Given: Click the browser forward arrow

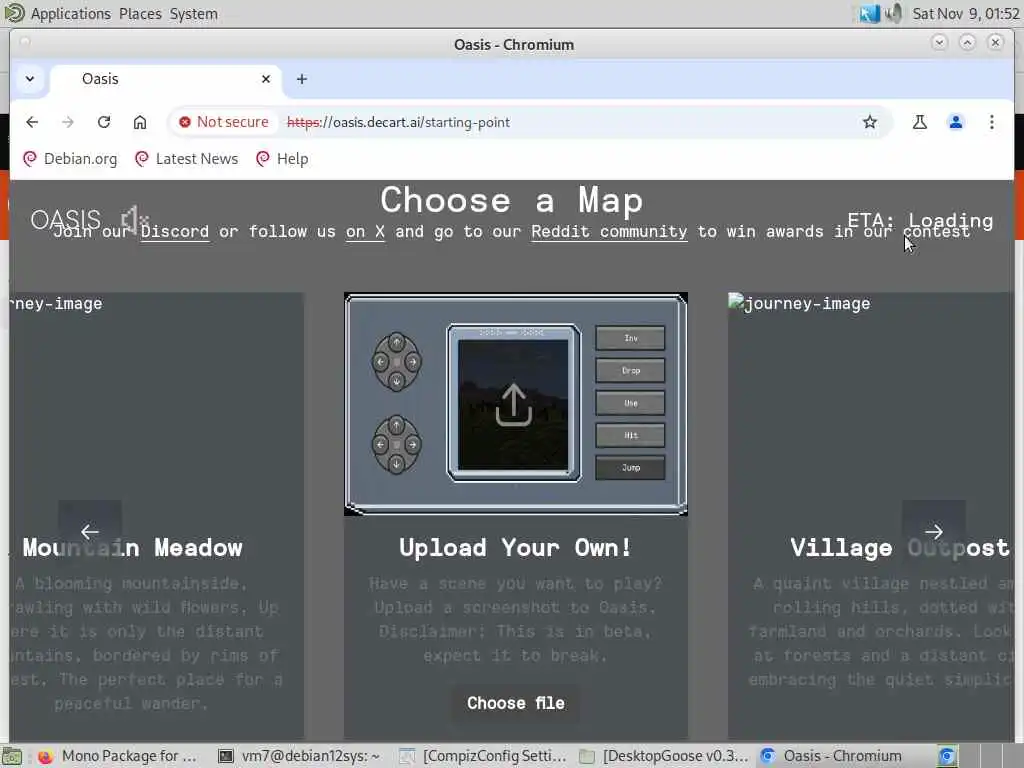Looking at the screenshot, I should 68,122.
